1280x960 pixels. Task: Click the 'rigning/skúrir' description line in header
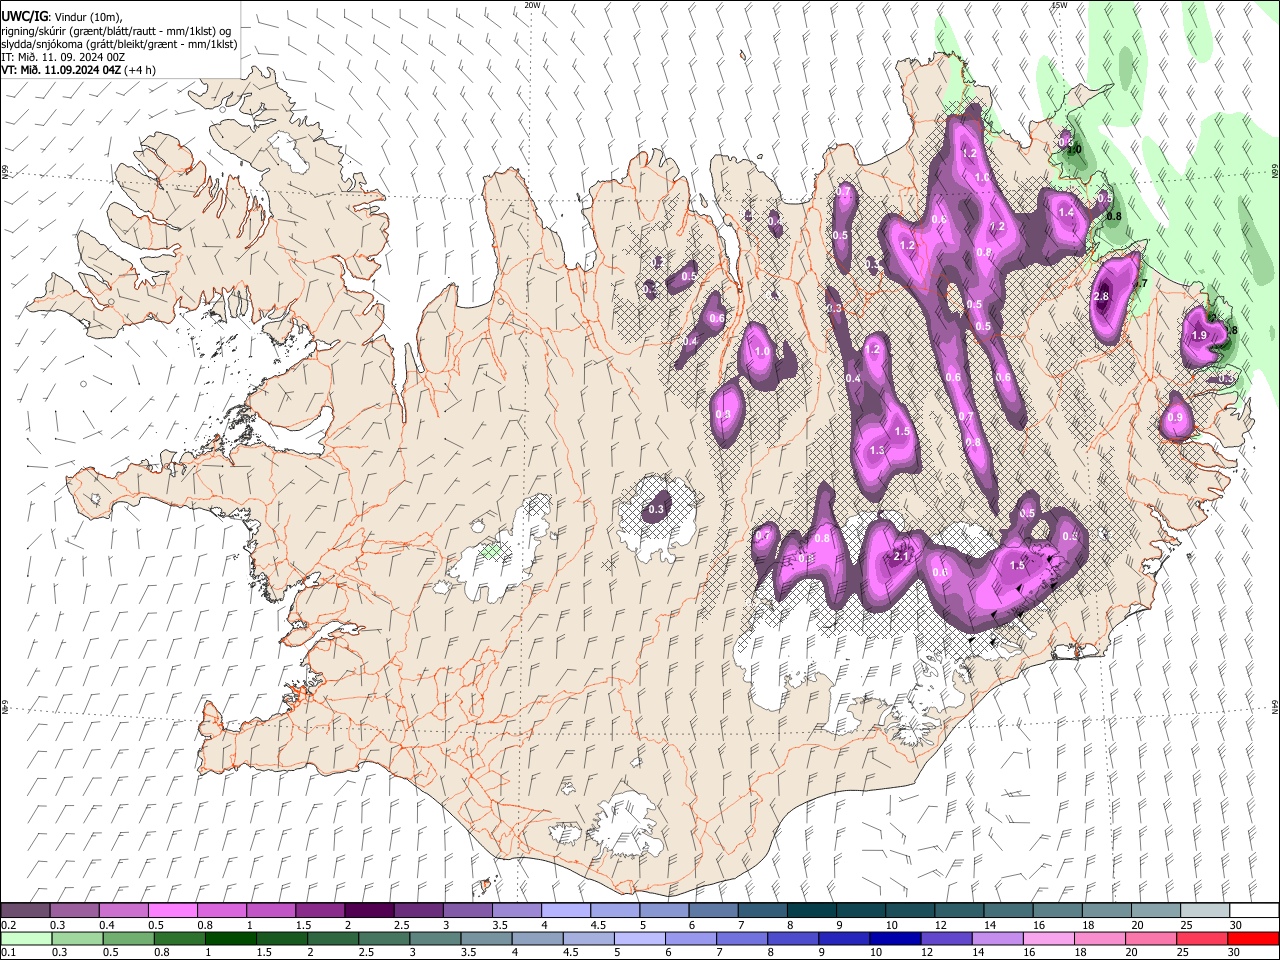point(117,31)
